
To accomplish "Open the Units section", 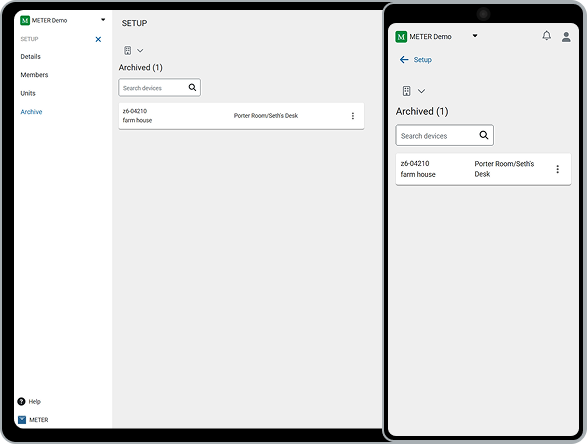I will [28, 93].
